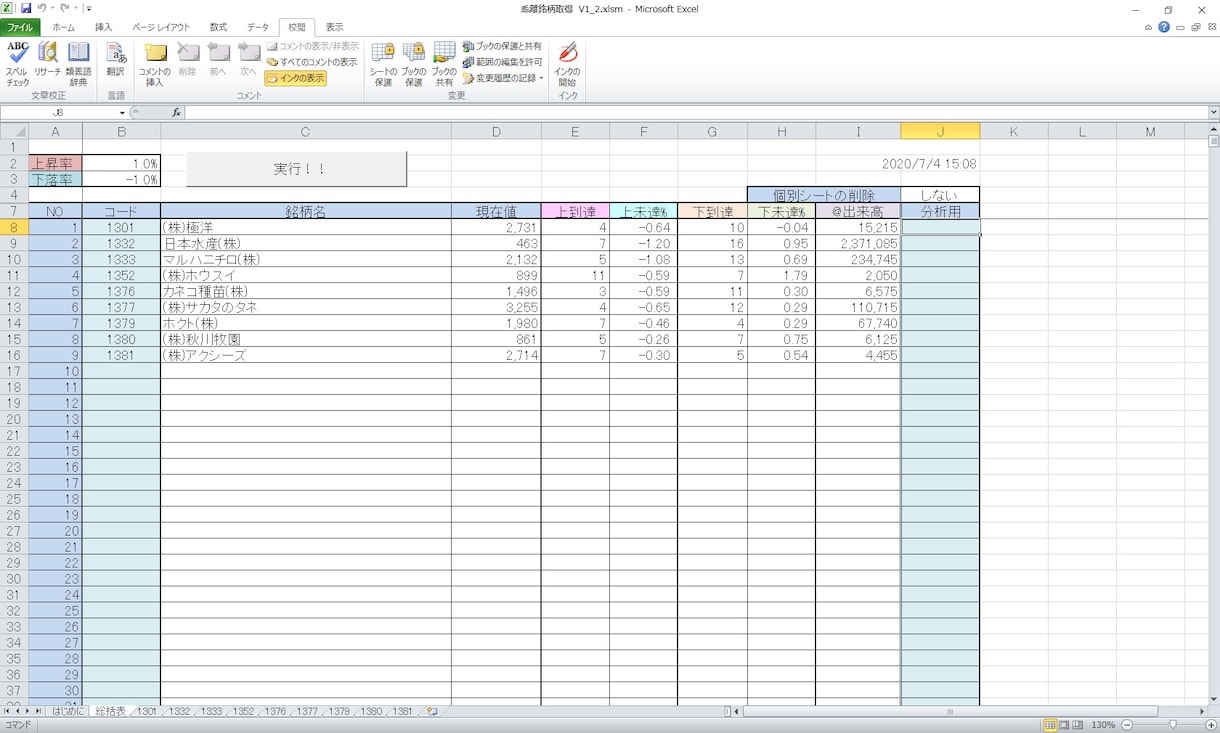The image size is (1220, 733).
Task: Click the 上昇率 value cell showing 1.0%
Action: (121, 164)
